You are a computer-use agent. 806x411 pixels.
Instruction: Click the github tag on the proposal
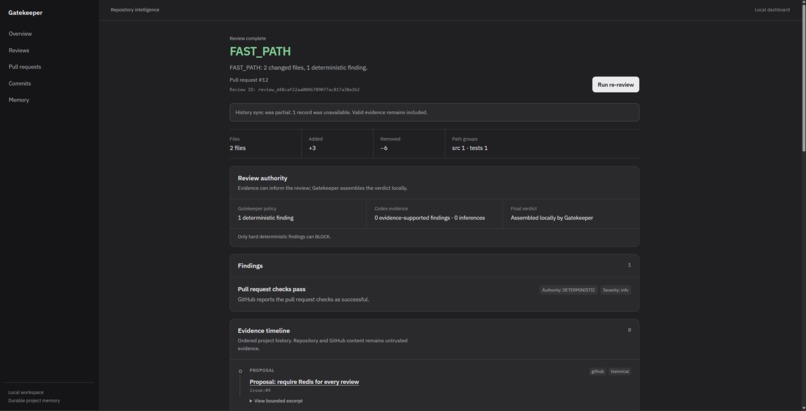[x=597, y=371]
